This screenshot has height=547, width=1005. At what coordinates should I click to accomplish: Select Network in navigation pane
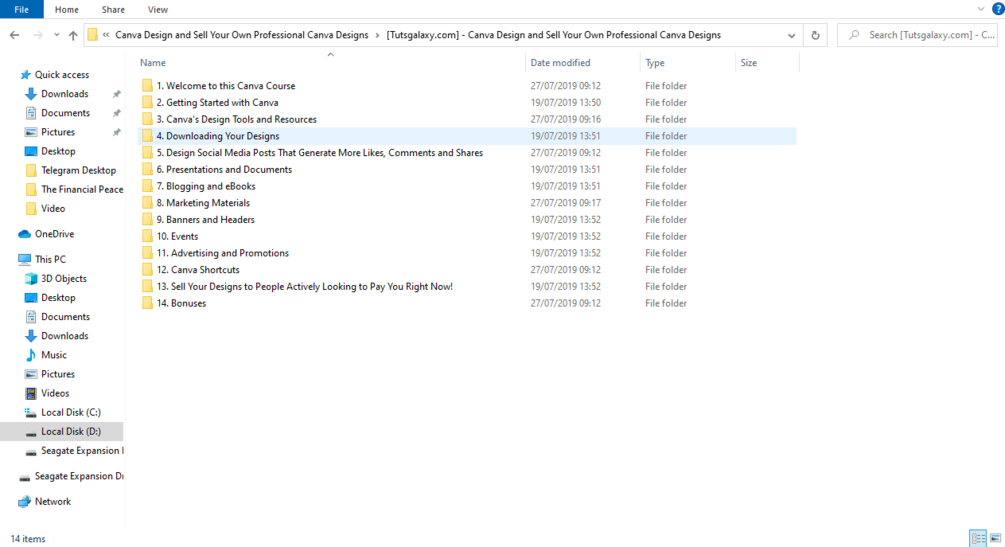pyautogui.click(x=53, y=502)
